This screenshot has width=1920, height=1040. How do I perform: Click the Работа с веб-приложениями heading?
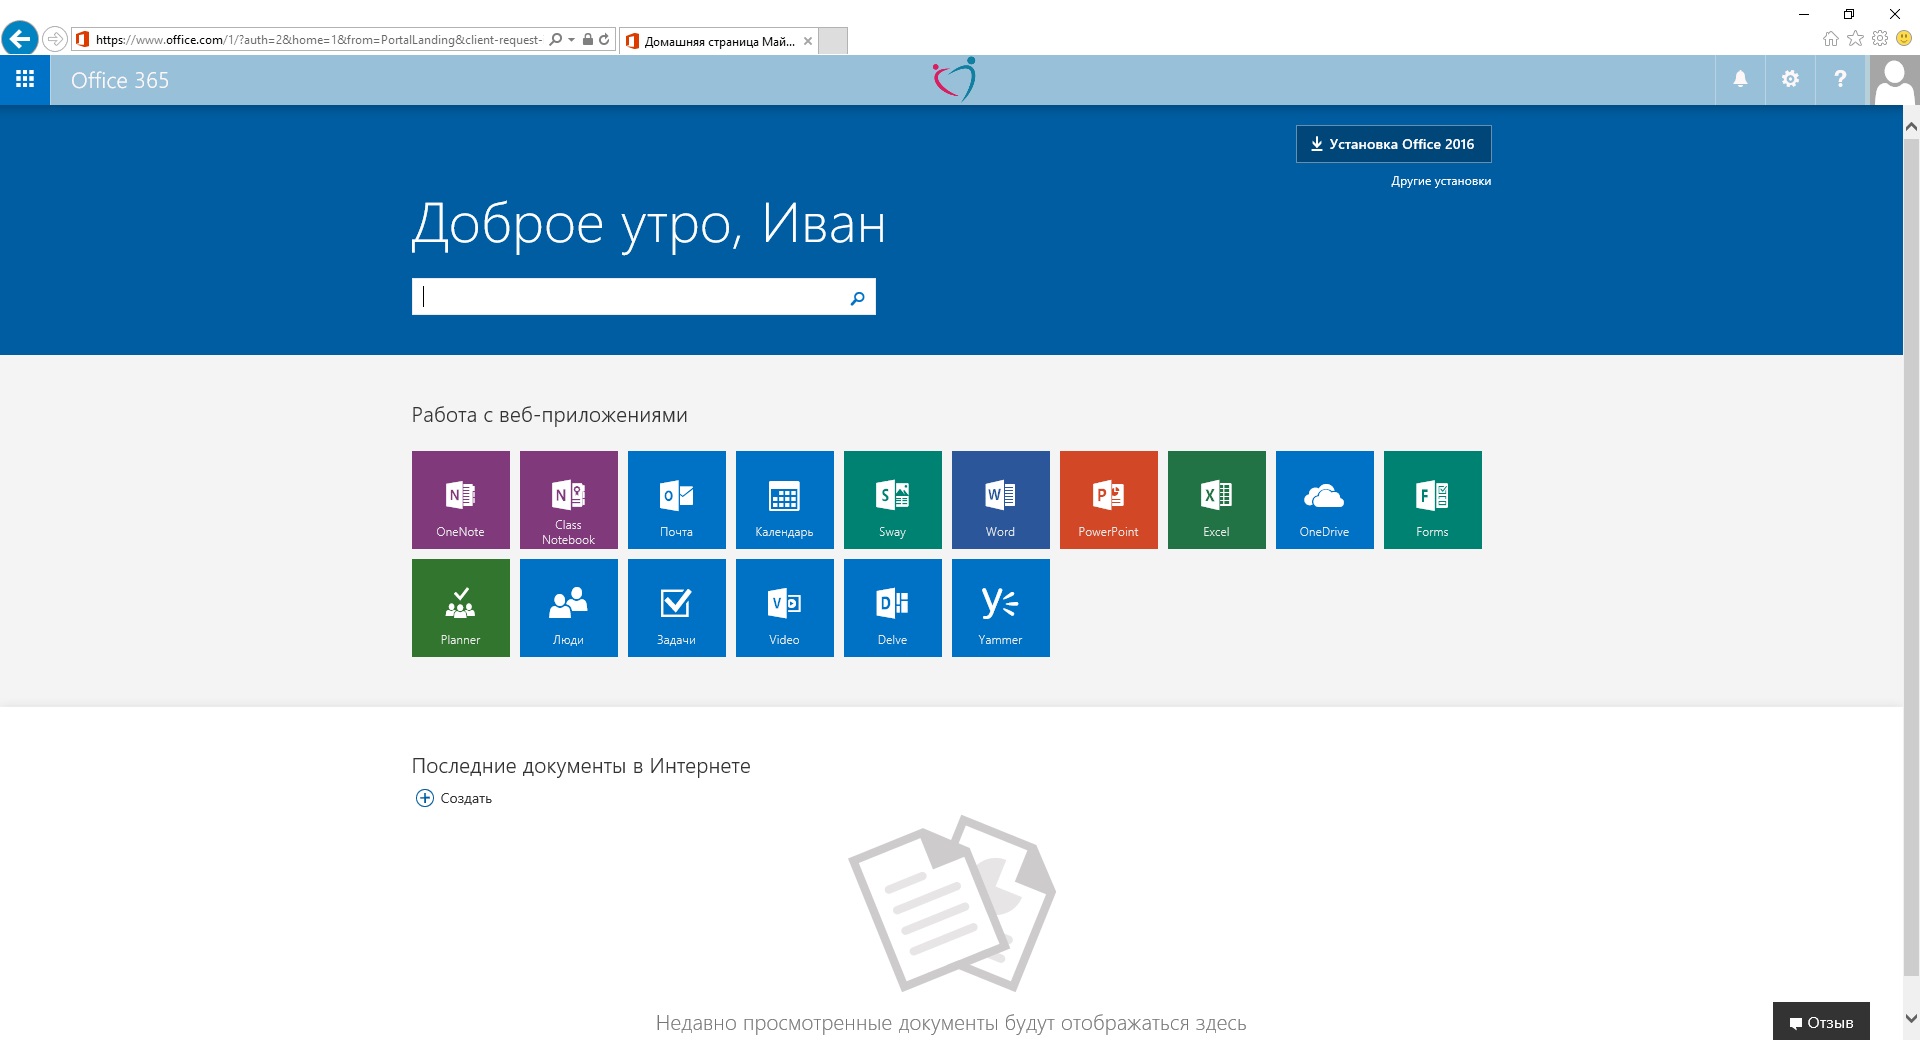[x=549, y=415]
